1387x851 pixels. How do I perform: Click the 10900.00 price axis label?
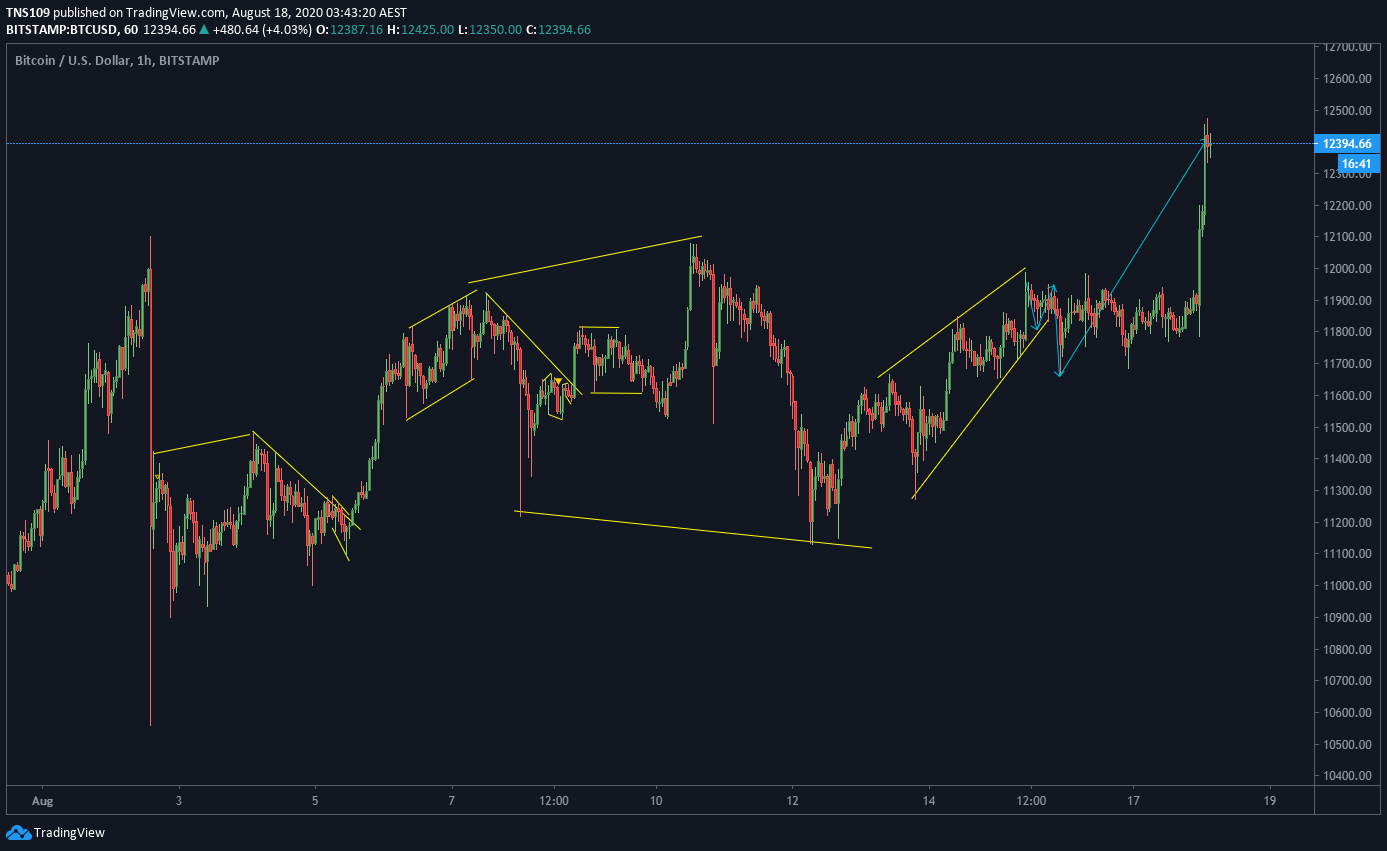(1349, 618)
